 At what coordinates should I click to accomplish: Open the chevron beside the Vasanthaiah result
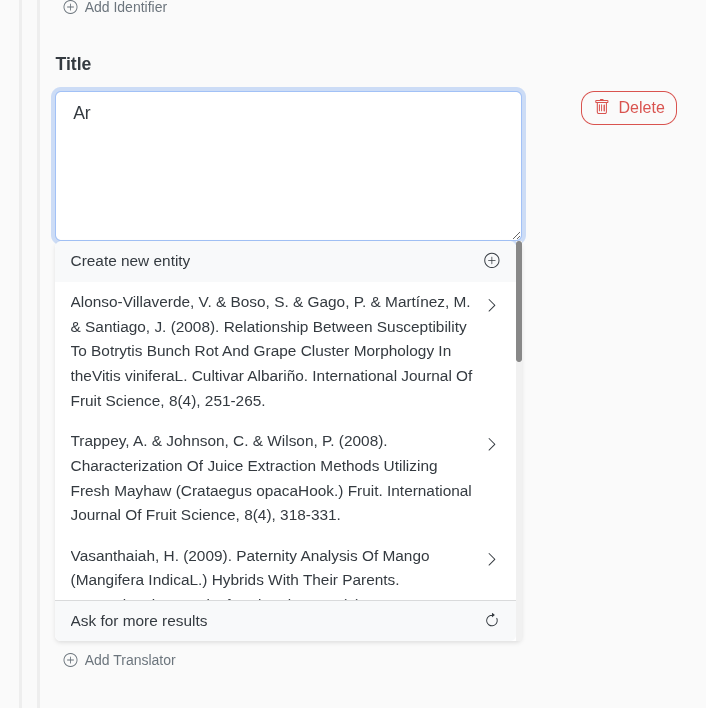tap(492, 559)
